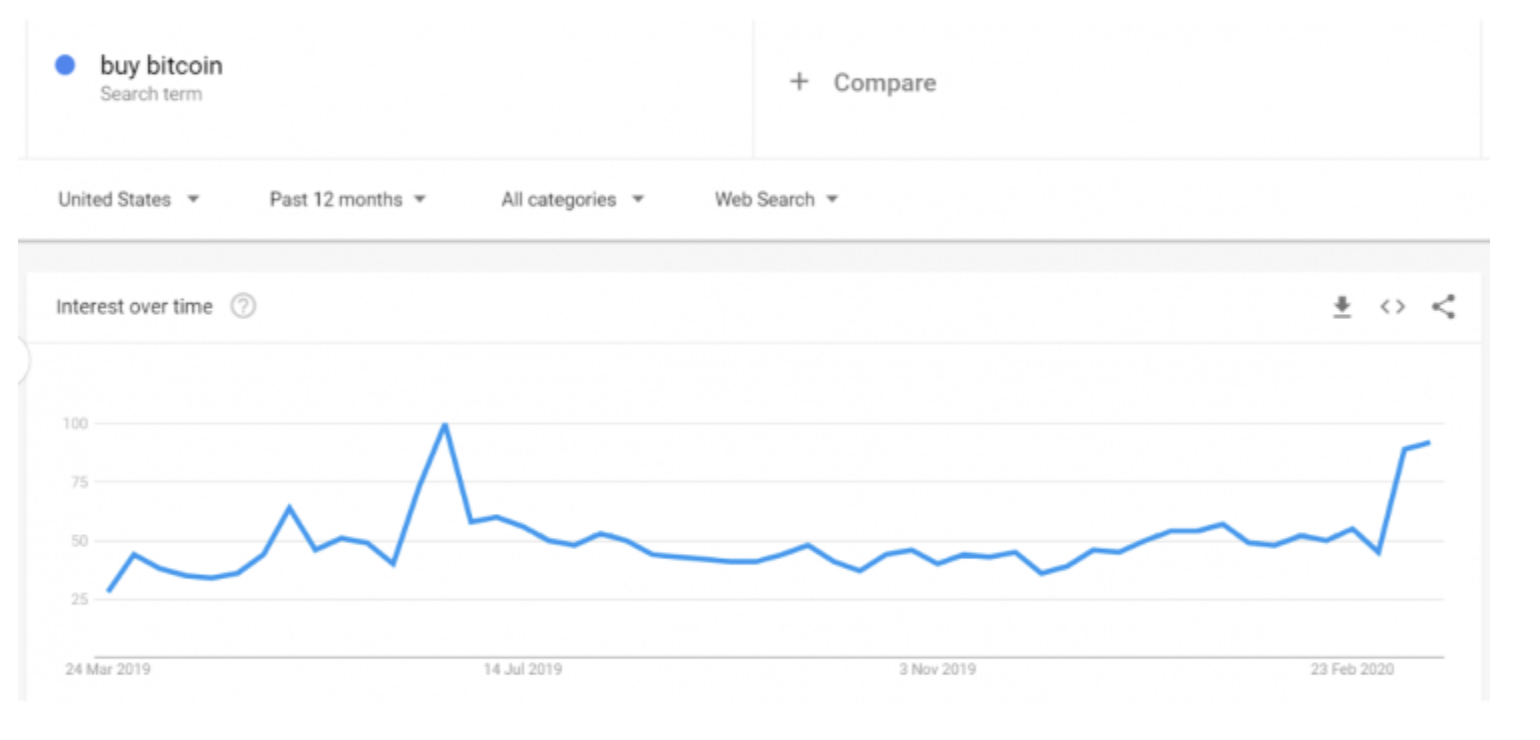The height and width of the screenshot is (740, 1540).
Task: Download the interest over time data as CSV
Action: pyautogui.click(x=1344, y=307)
